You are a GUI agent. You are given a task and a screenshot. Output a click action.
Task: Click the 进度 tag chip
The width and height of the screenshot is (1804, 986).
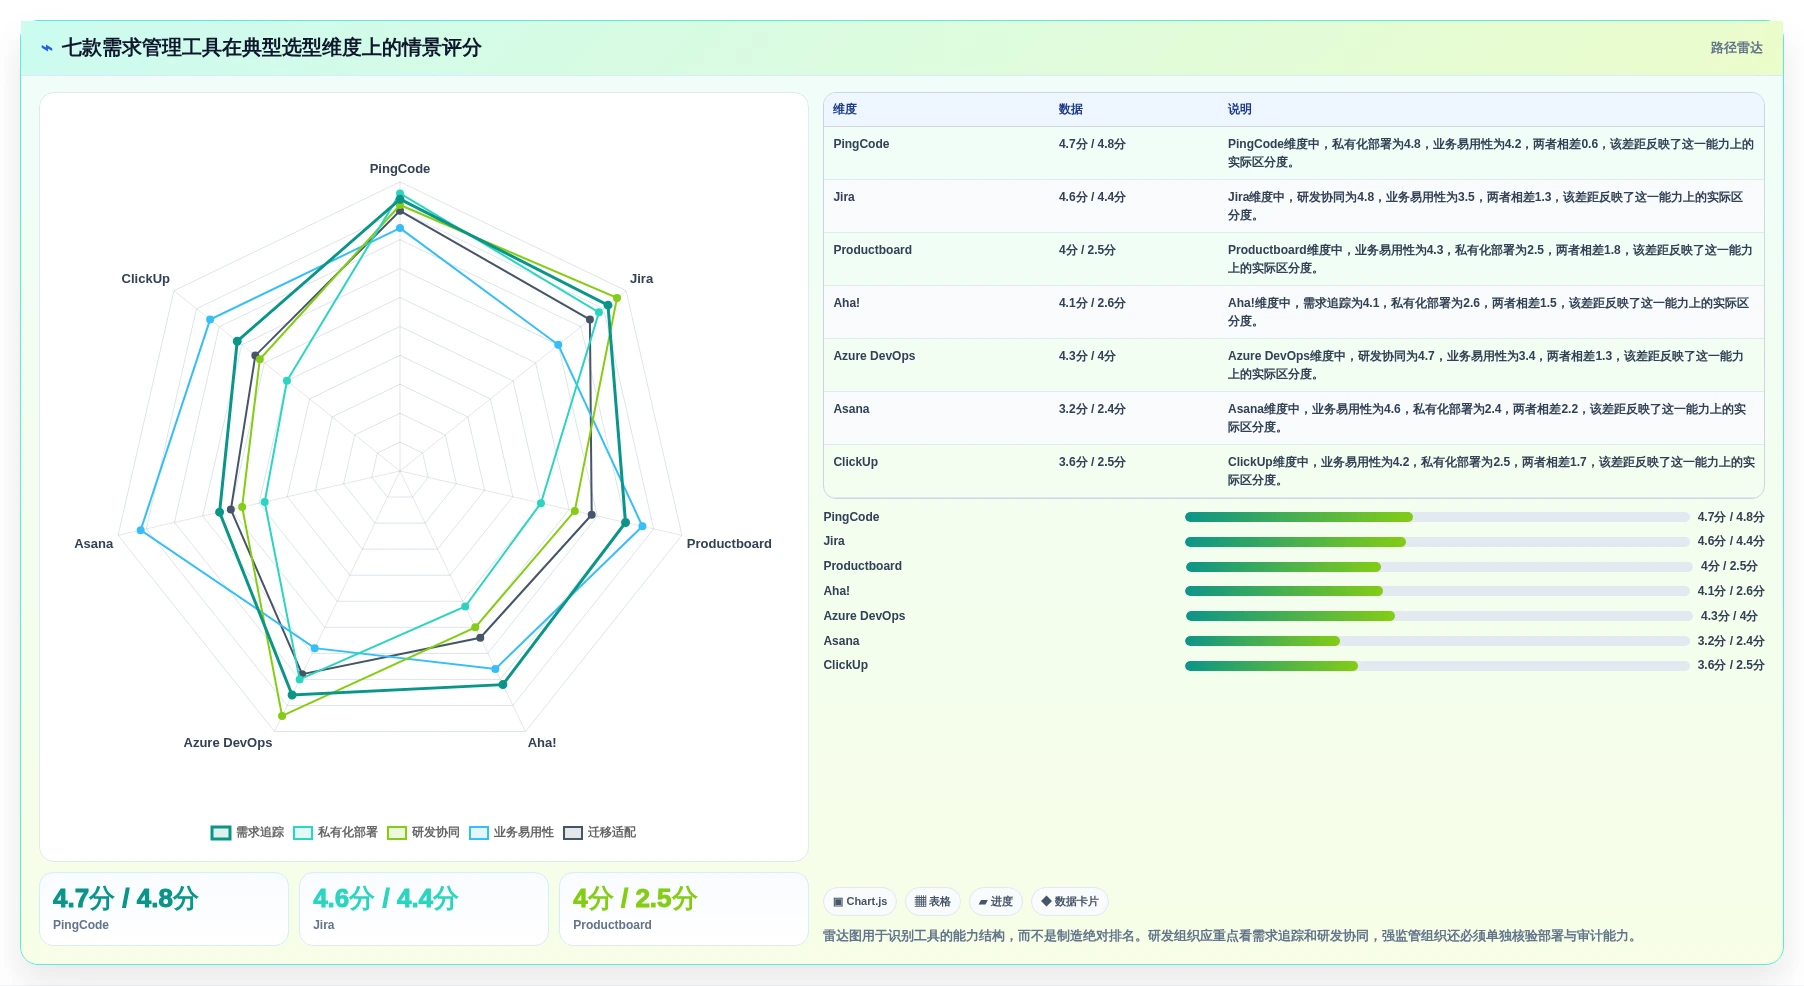996,902
